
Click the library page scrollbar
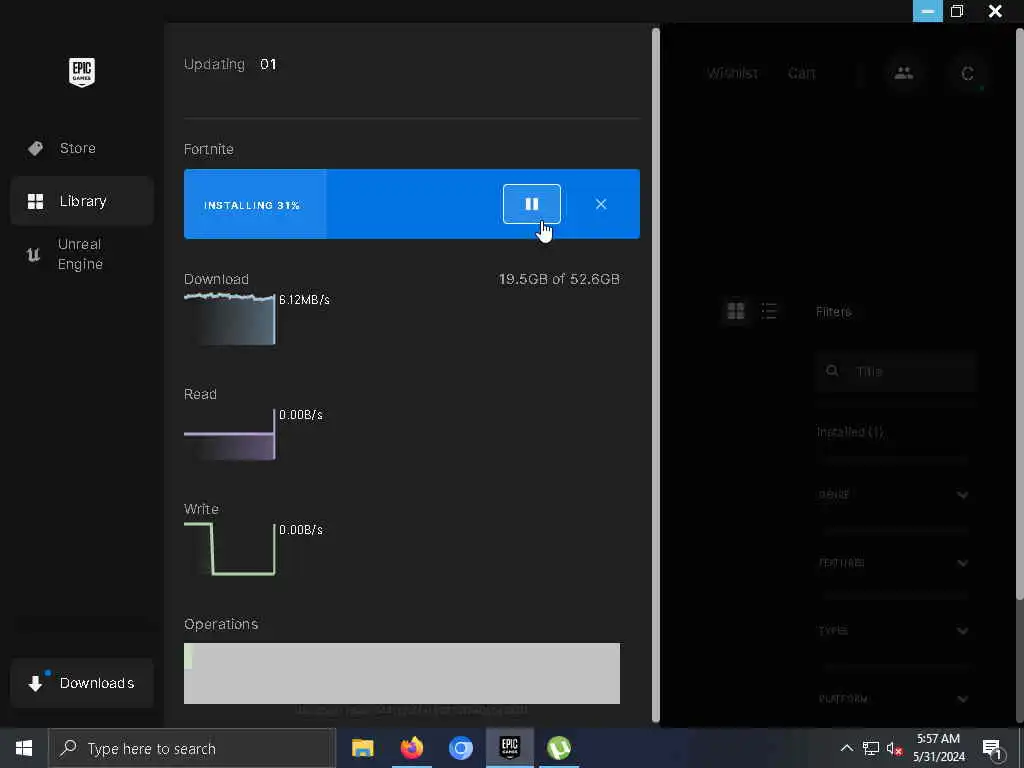pos(1019,313)
